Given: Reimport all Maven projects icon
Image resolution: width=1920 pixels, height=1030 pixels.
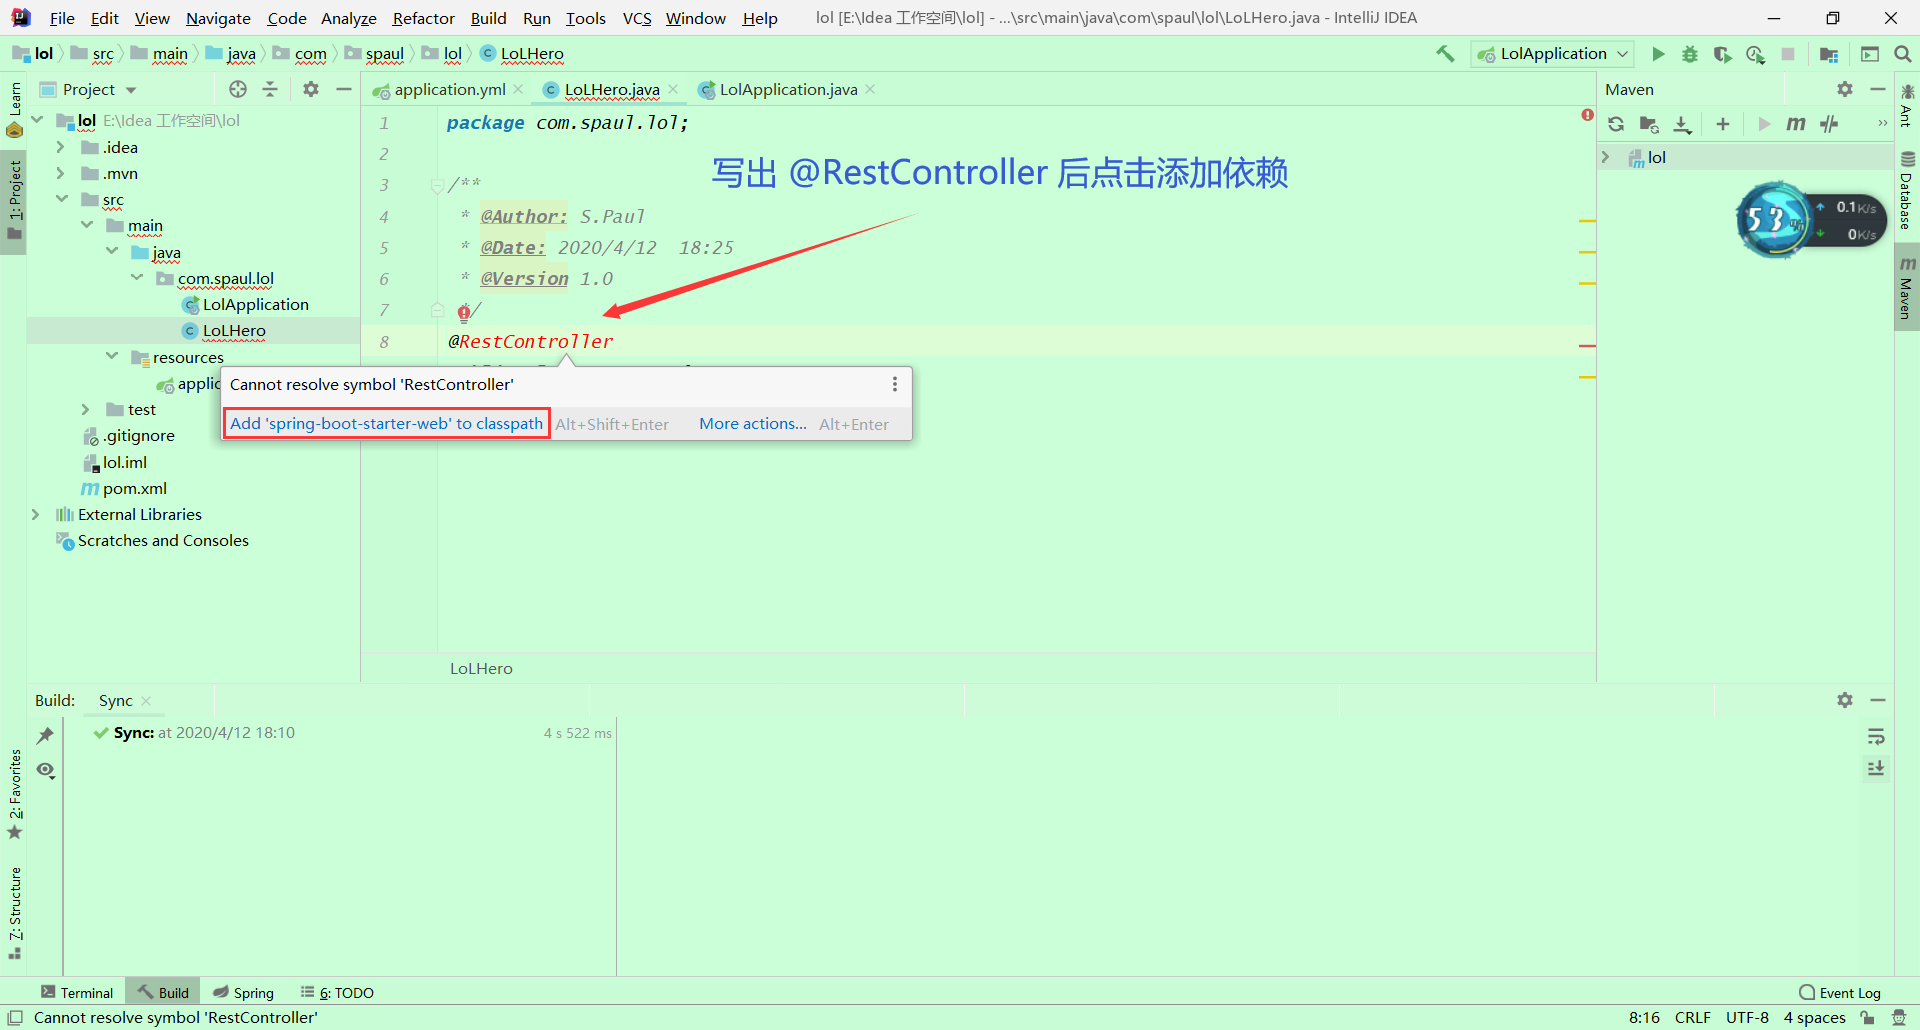Looking at the screenshot, I should tap(1616, 124).
